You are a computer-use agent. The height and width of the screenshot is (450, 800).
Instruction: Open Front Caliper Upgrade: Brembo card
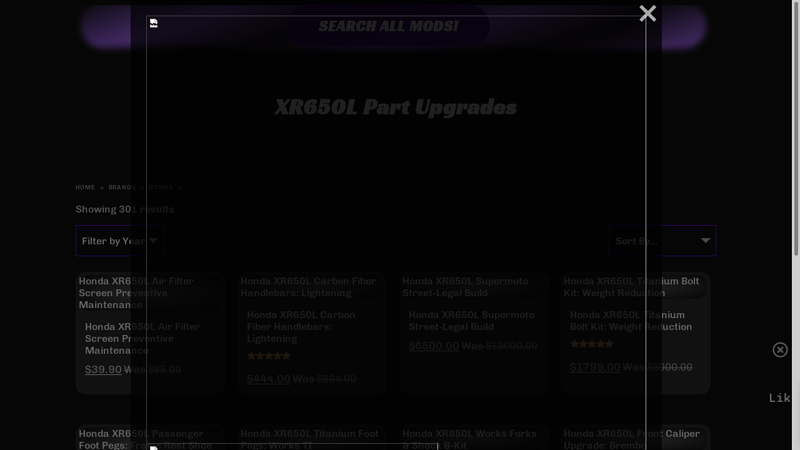[x=632, y=439]
